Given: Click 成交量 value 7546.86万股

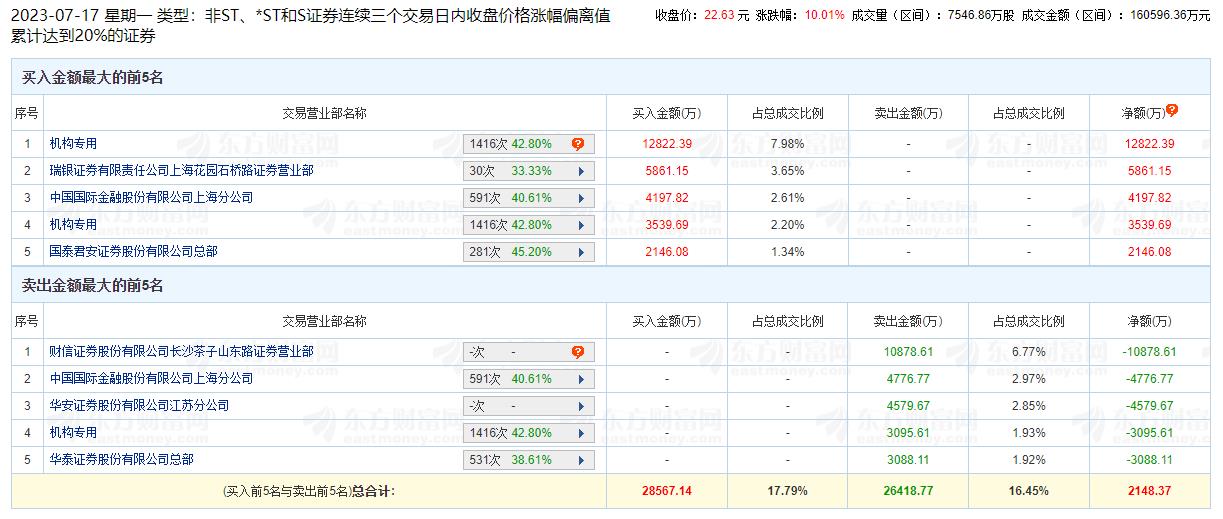Looking at the screenshot, I should (980, 15).
